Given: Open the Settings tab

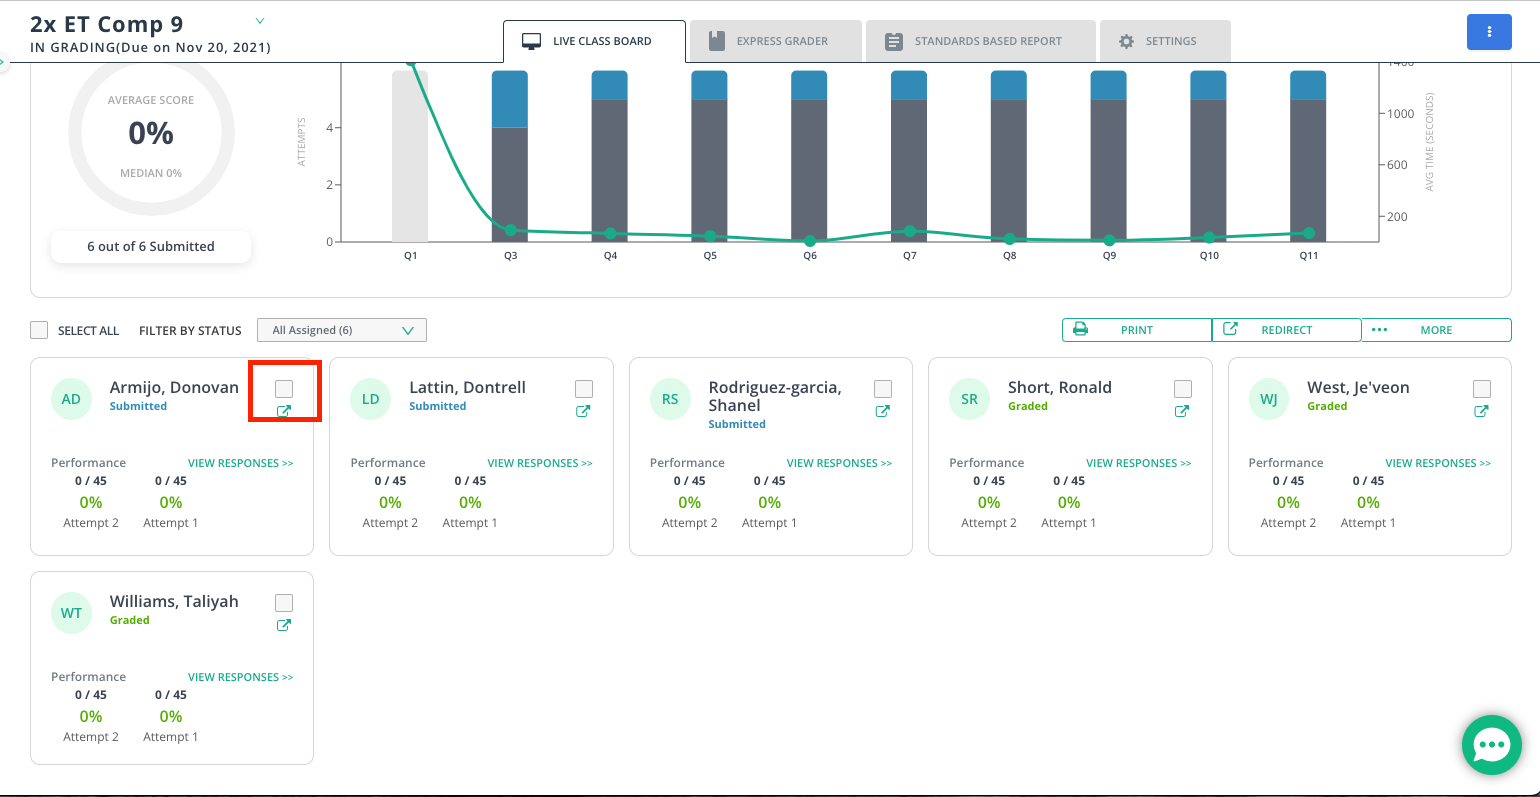Looking at the screenshot, I should tap(1165, 41).
